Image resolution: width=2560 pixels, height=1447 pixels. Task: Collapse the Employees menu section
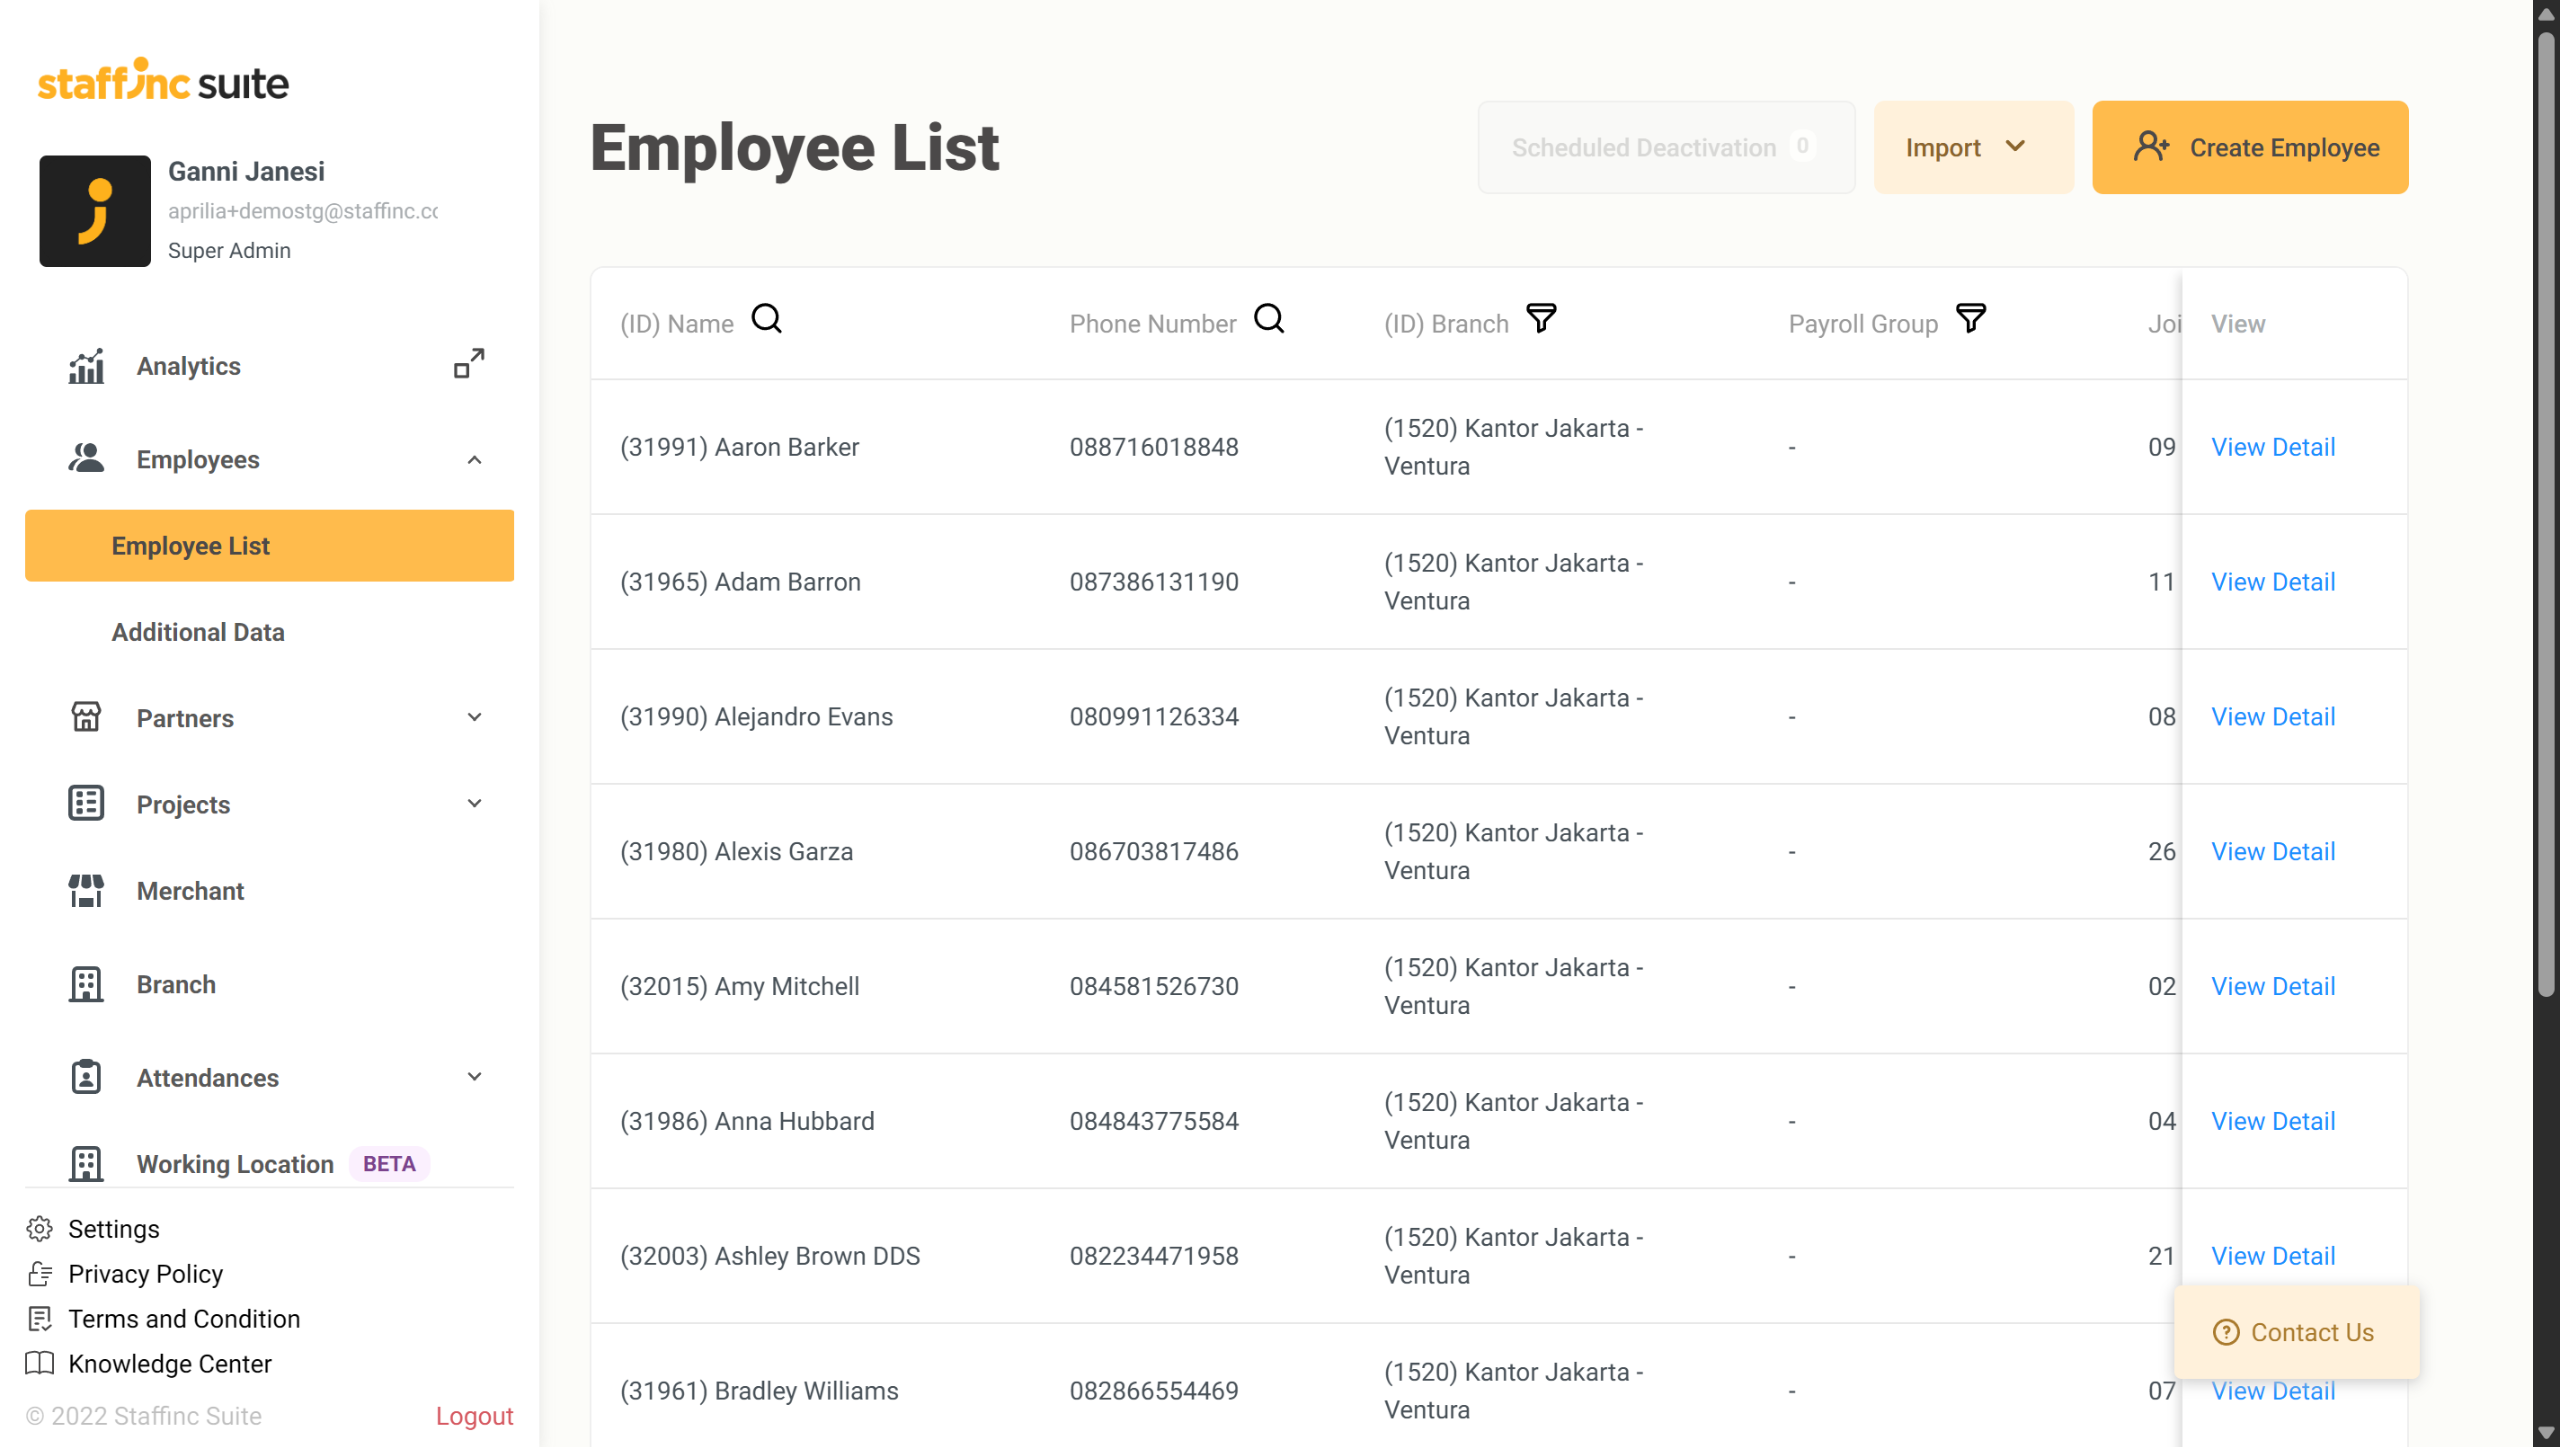click(474, 460)
